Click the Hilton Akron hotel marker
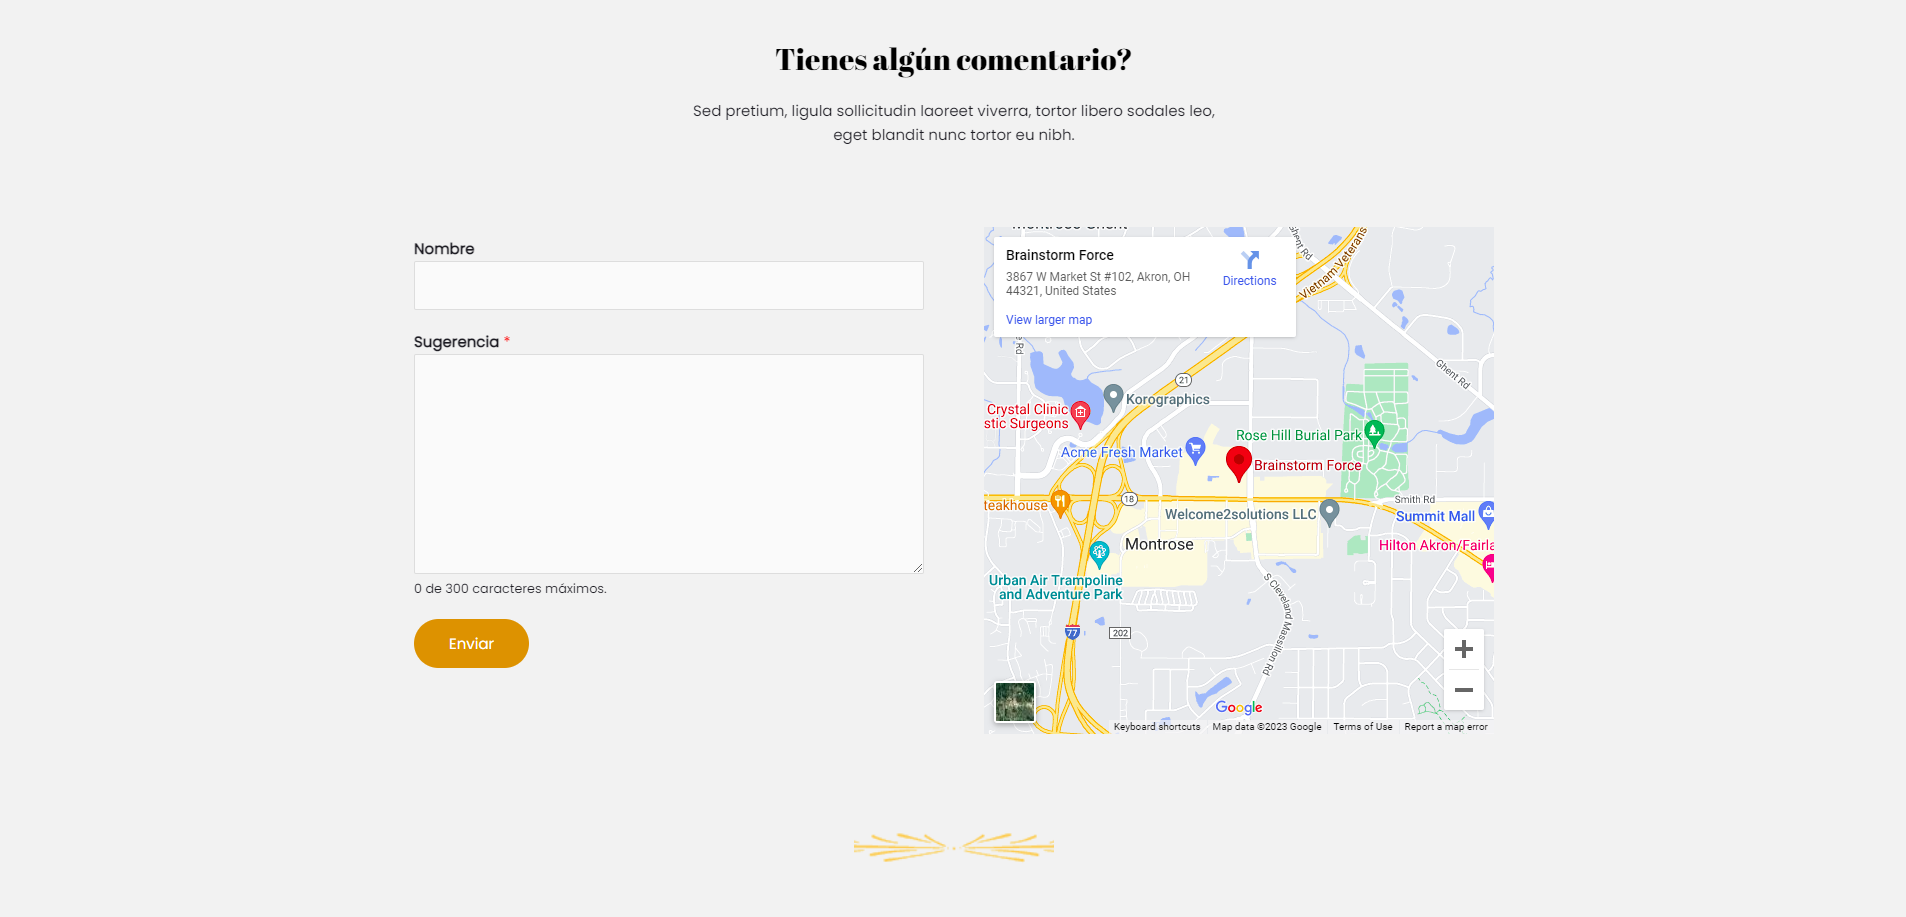 [1488, 568]
